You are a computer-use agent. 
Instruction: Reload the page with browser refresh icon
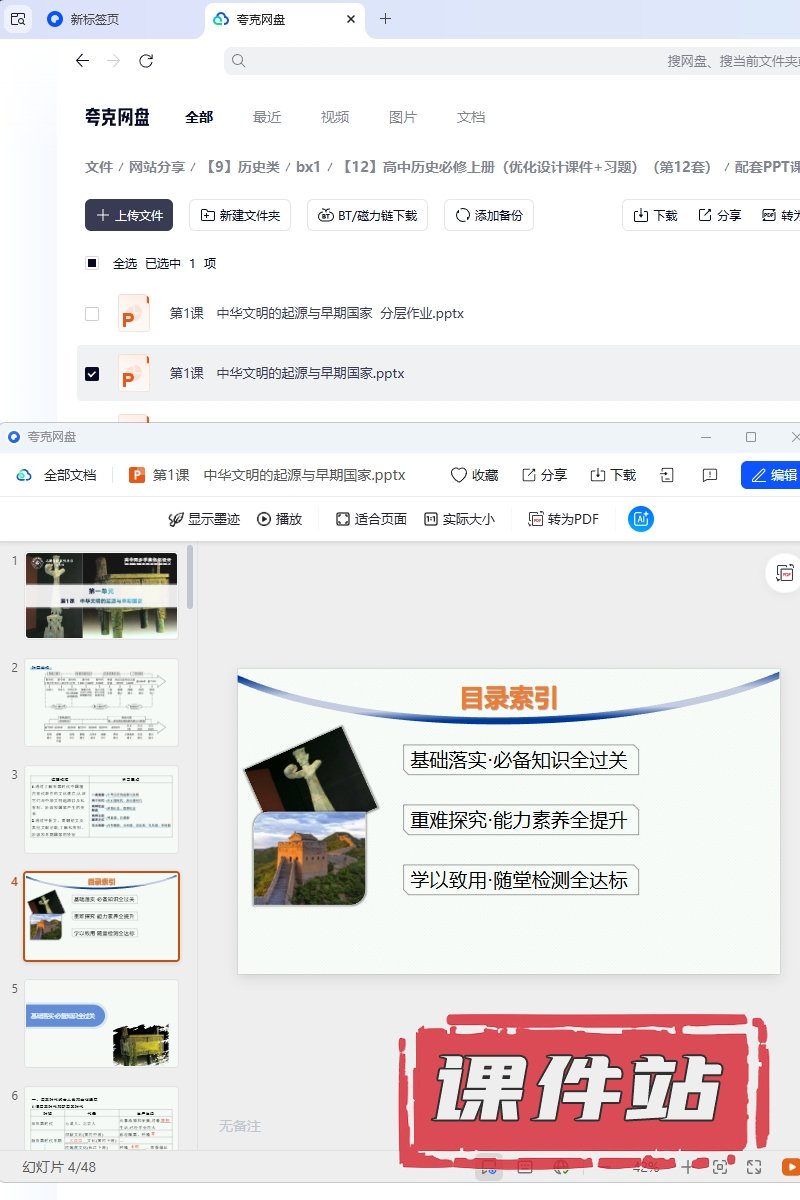tap(146, 61)
